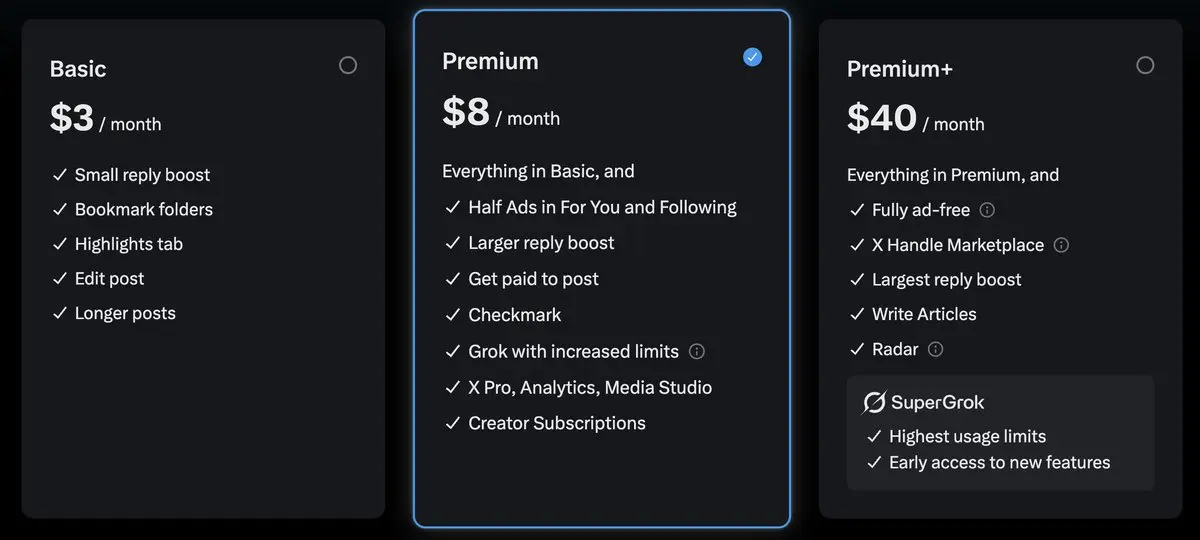This screenshot has width=1200, height=540.
Task: Select the Basic plan radio button
Action: pyautogui.click(x=347, y=65)
